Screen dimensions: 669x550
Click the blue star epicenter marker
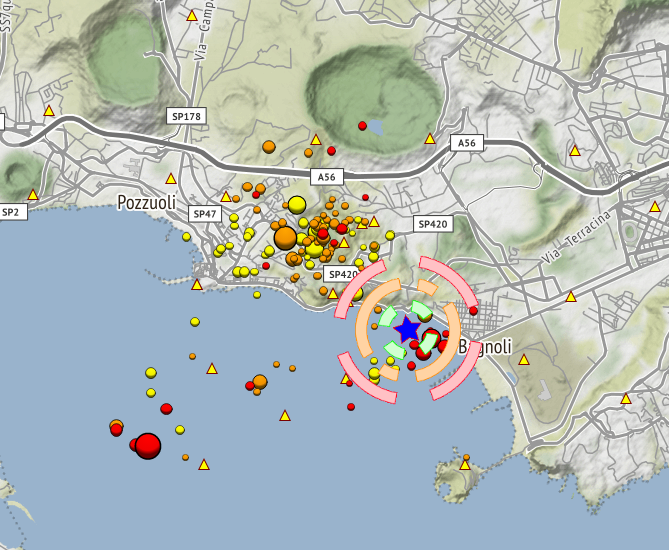407,329
